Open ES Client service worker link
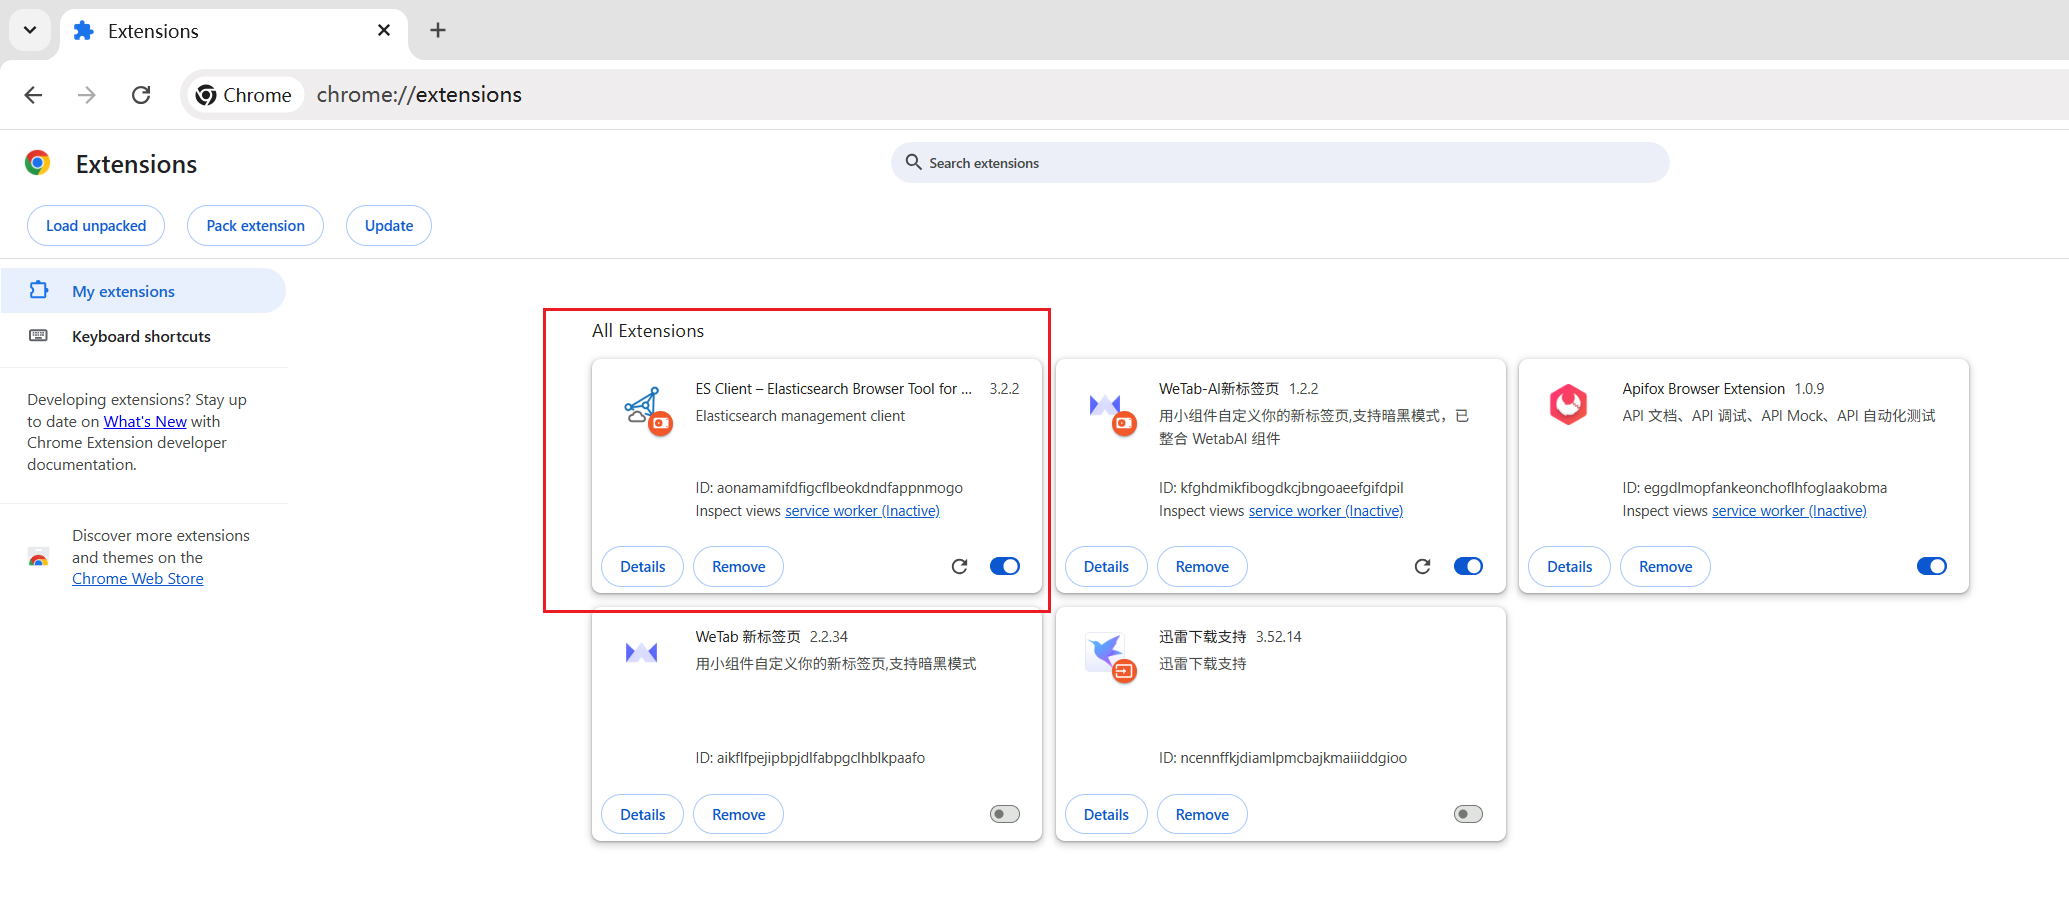Image resolution: width=2069 pixels, height=907 pixels. pos(862,511)
